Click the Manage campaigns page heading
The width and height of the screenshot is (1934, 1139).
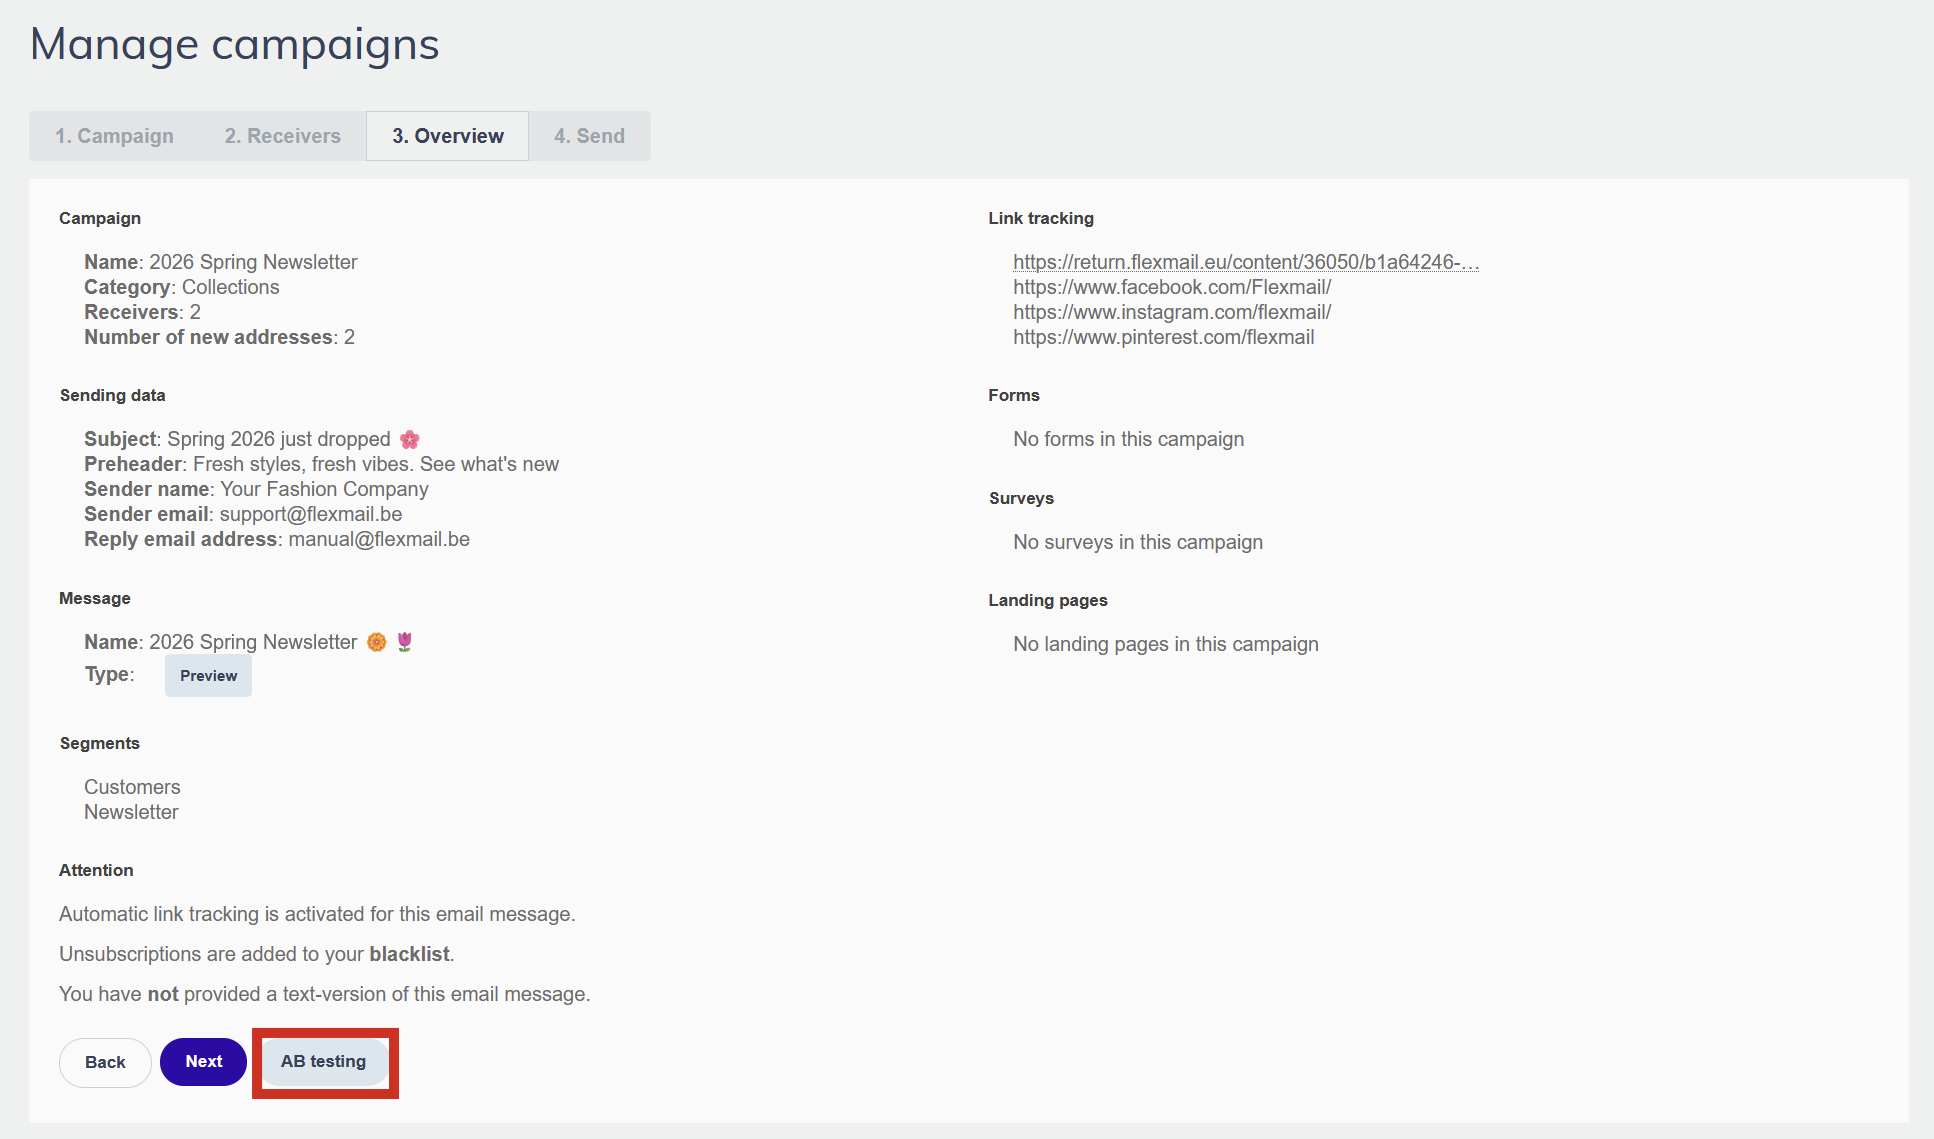click(x=234, y=45)
